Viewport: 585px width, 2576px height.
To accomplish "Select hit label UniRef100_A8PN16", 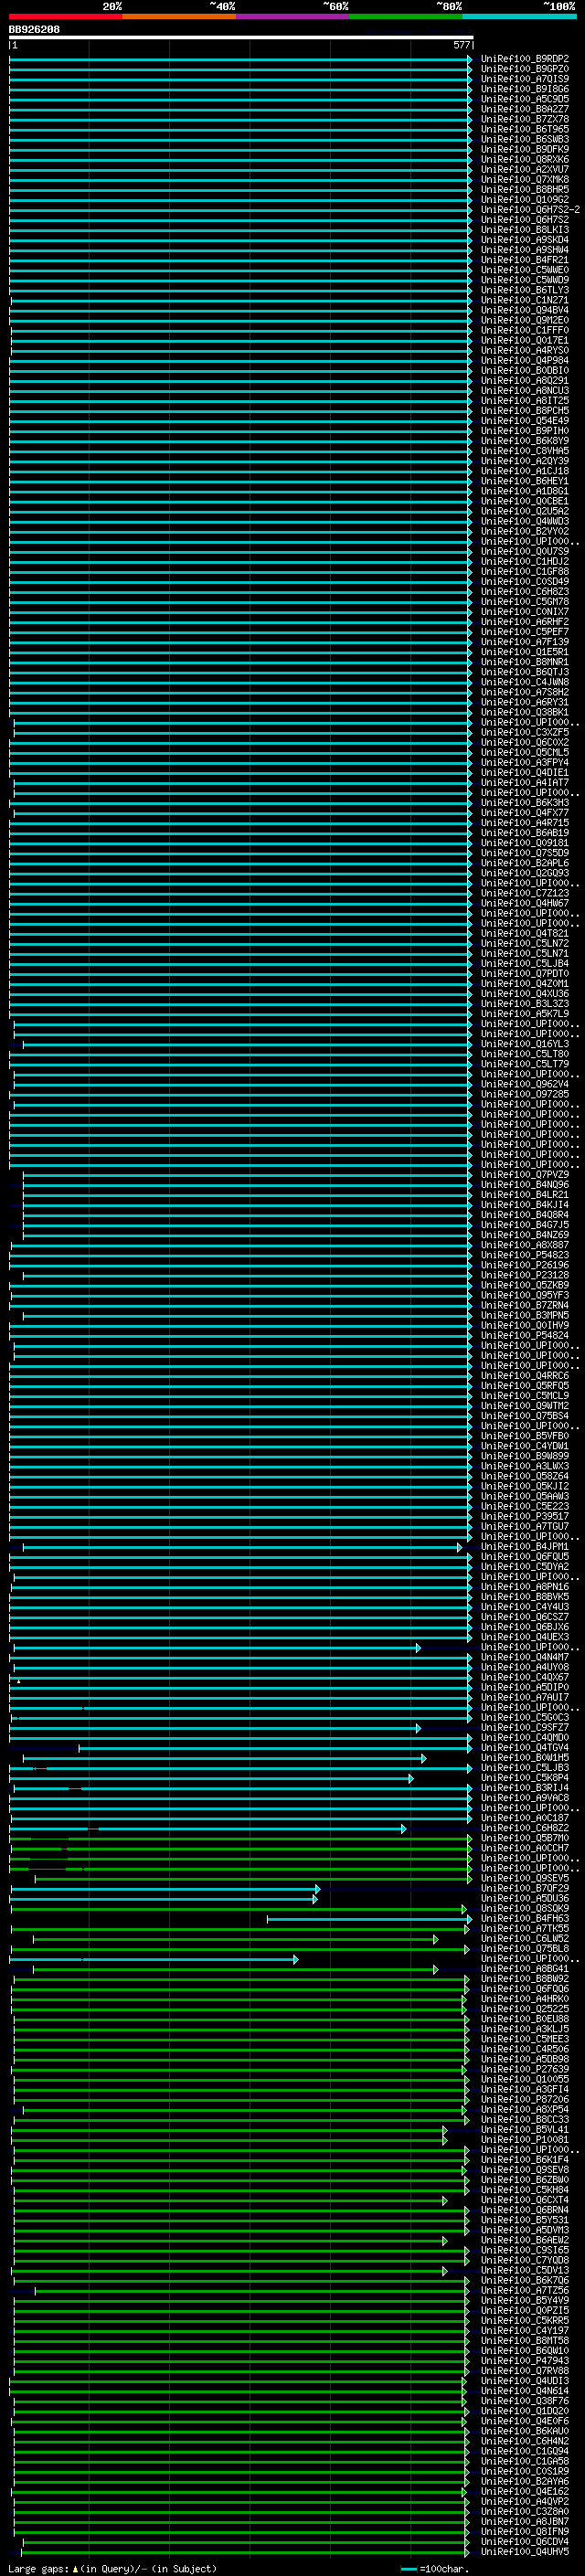I will (524, 1586).
